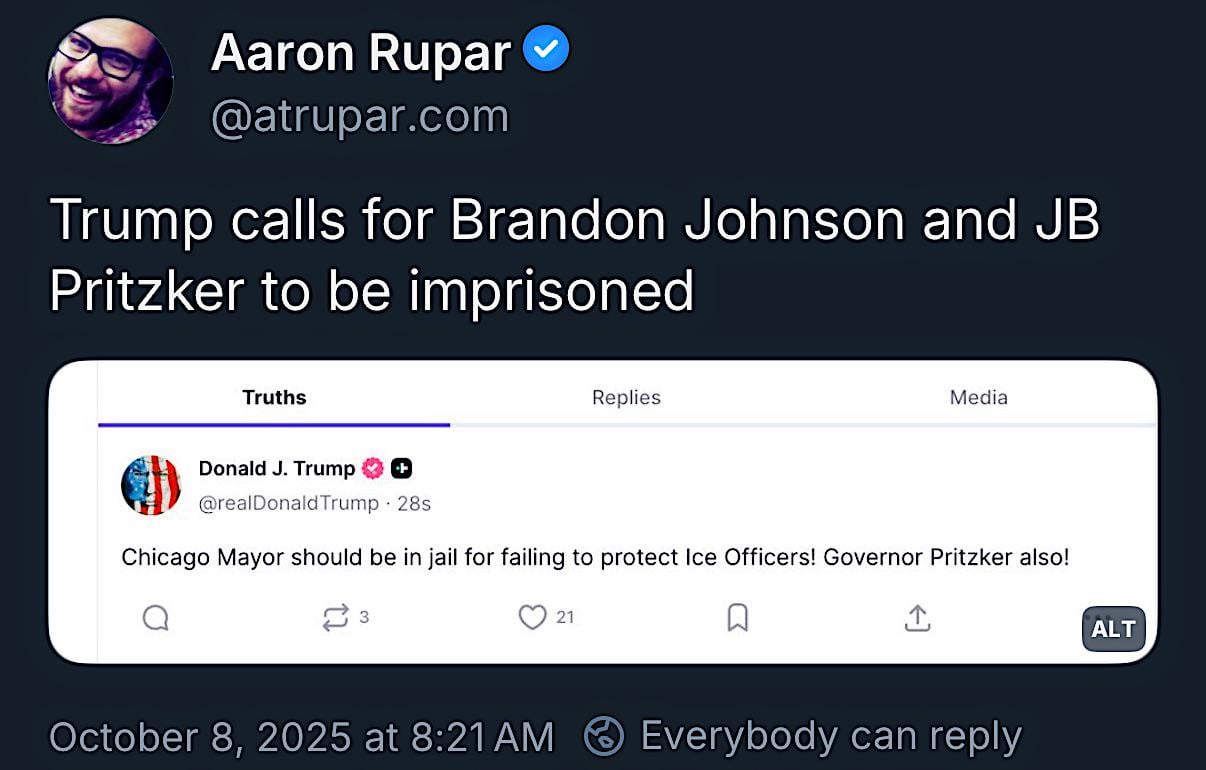Click the globe icon beside Everybody can reply
1206x770 pixels.
tap(604, 737)
